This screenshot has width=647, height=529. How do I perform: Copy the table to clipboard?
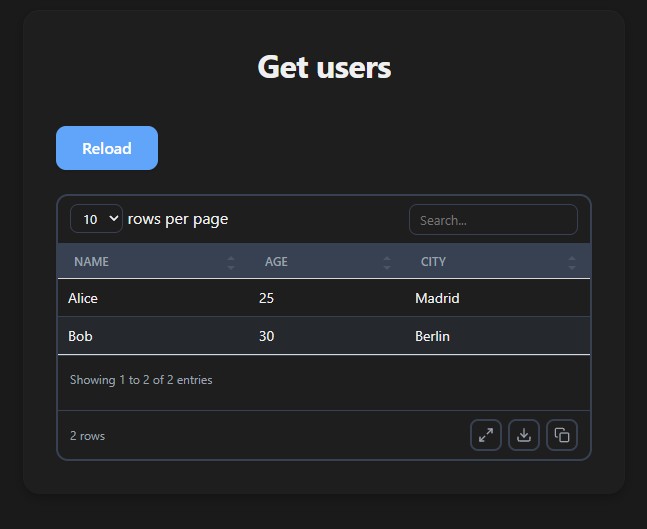(562, 435)
